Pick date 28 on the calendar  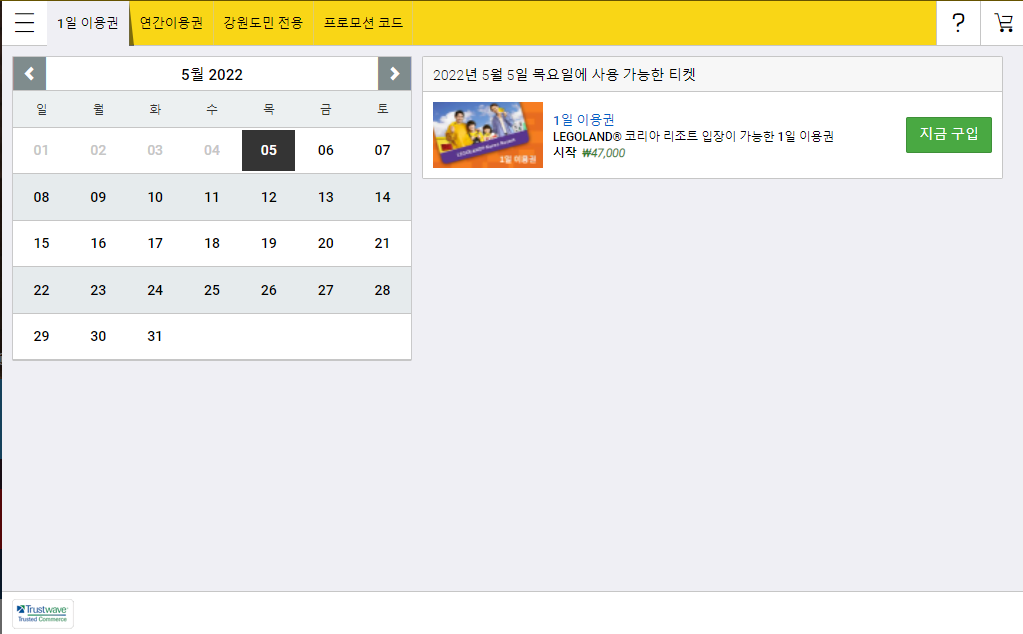pos(382,290)
